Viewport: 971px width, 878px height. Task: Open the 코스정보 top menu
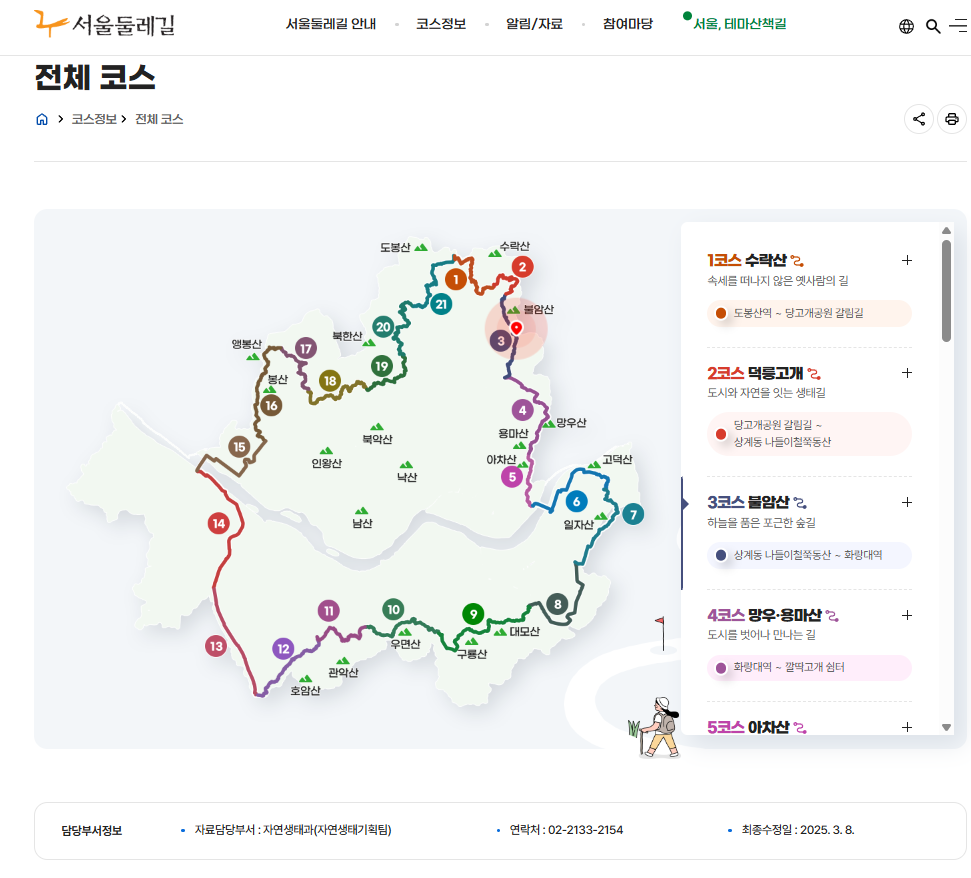(441, 24)
